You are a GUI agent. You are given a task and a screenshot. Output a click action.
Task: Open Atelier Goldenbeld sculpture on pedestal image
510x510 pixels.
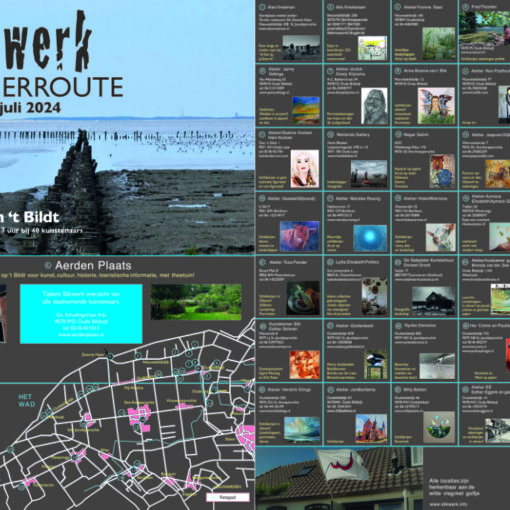(375, 364)
